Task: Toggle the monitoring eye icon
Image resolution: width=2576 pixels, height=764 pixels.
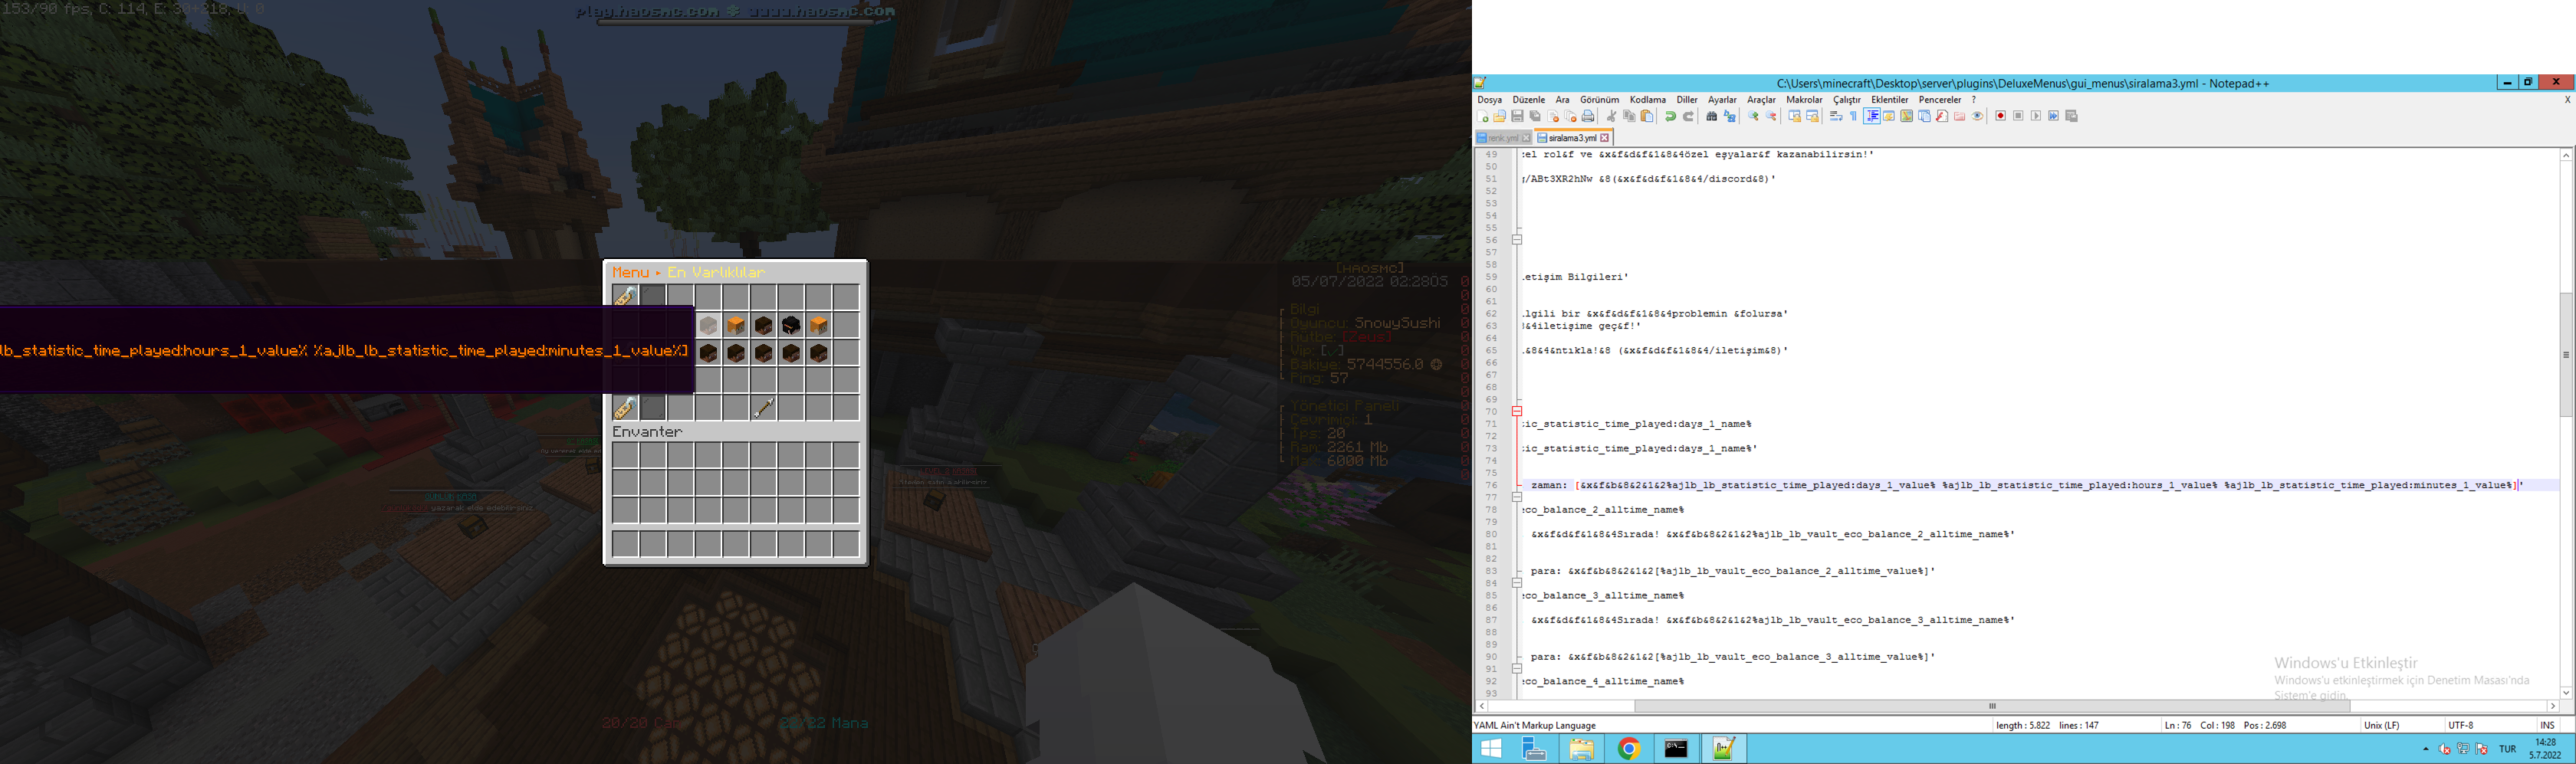Action: [1978, 116]
